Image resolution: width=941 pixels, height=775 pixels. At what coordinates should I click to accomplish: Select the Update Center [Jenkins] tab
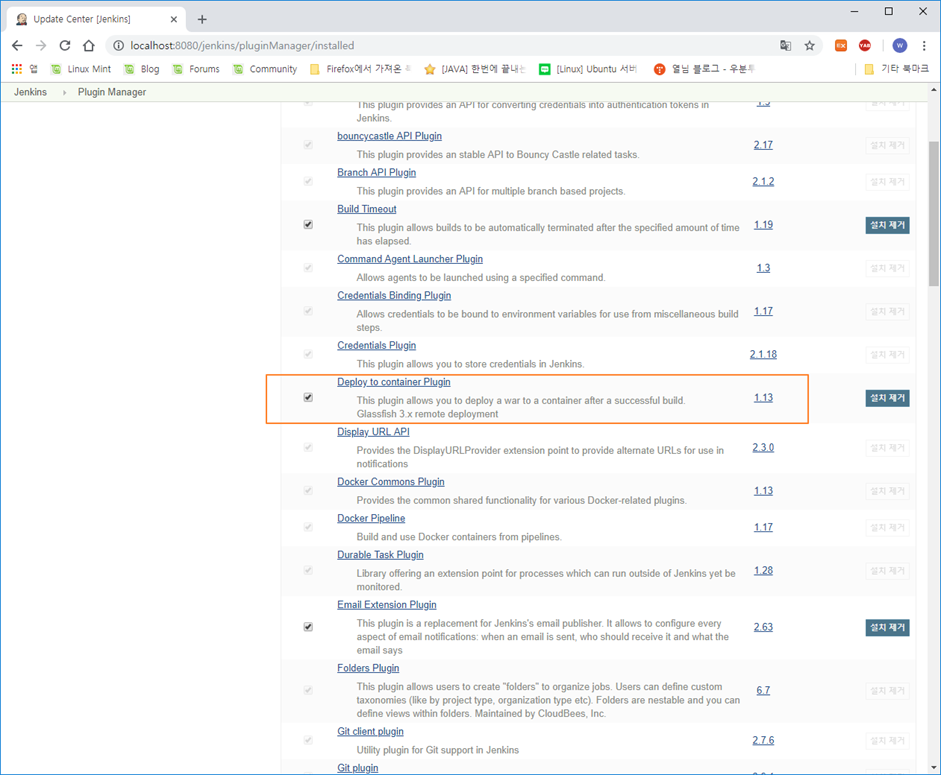[96, 19]
